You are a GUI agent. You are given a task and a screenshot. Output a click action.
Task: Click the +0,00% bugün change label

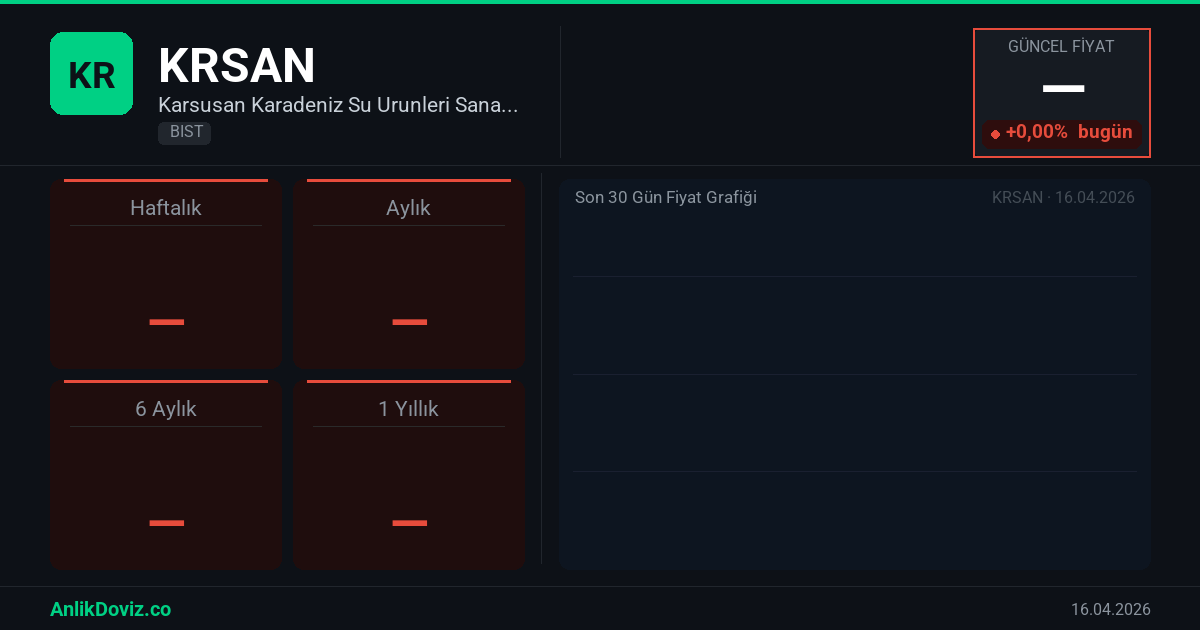(1069, 132)
